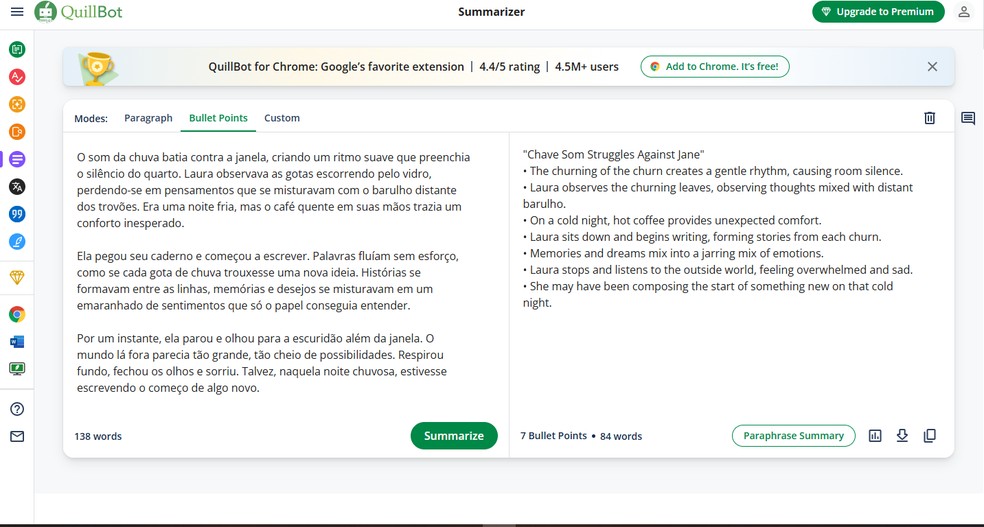Click the Paraphrase Summary button

[x=793, y=435]
